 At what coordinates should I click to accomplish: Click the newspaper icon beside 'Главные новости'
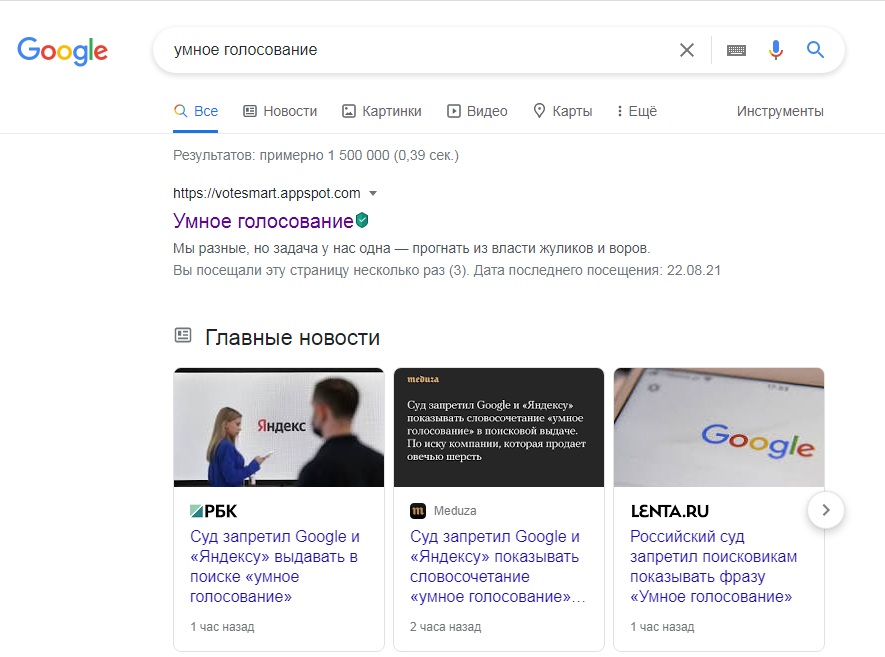click(x=183, y=335)
